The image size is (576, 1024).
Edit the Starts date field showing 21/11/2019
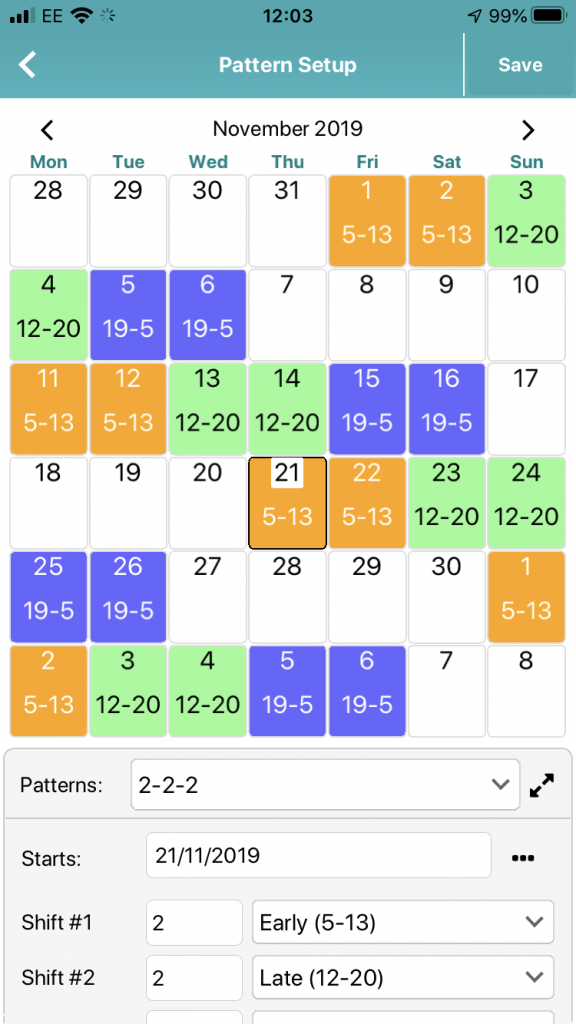pos(318,855)
